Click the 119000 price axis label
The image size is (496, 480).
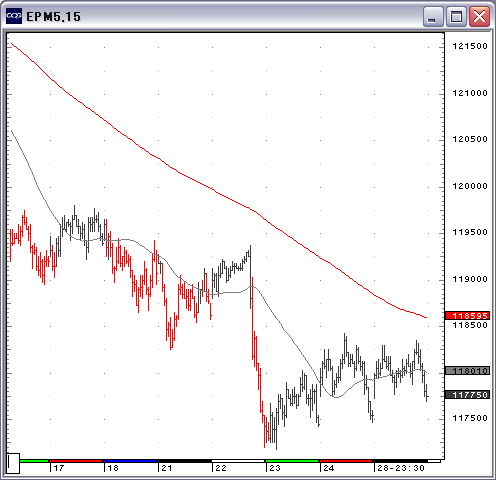pyautogui.click(x=470, y=279)
